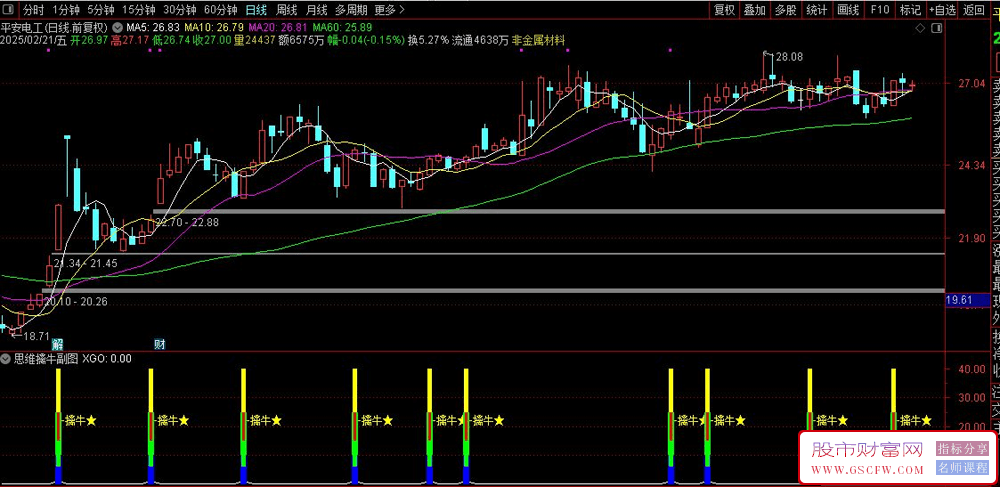Toggle the left sidebar panel icon
This screenshot has width=1000, height=487.
tap(10, 10)
